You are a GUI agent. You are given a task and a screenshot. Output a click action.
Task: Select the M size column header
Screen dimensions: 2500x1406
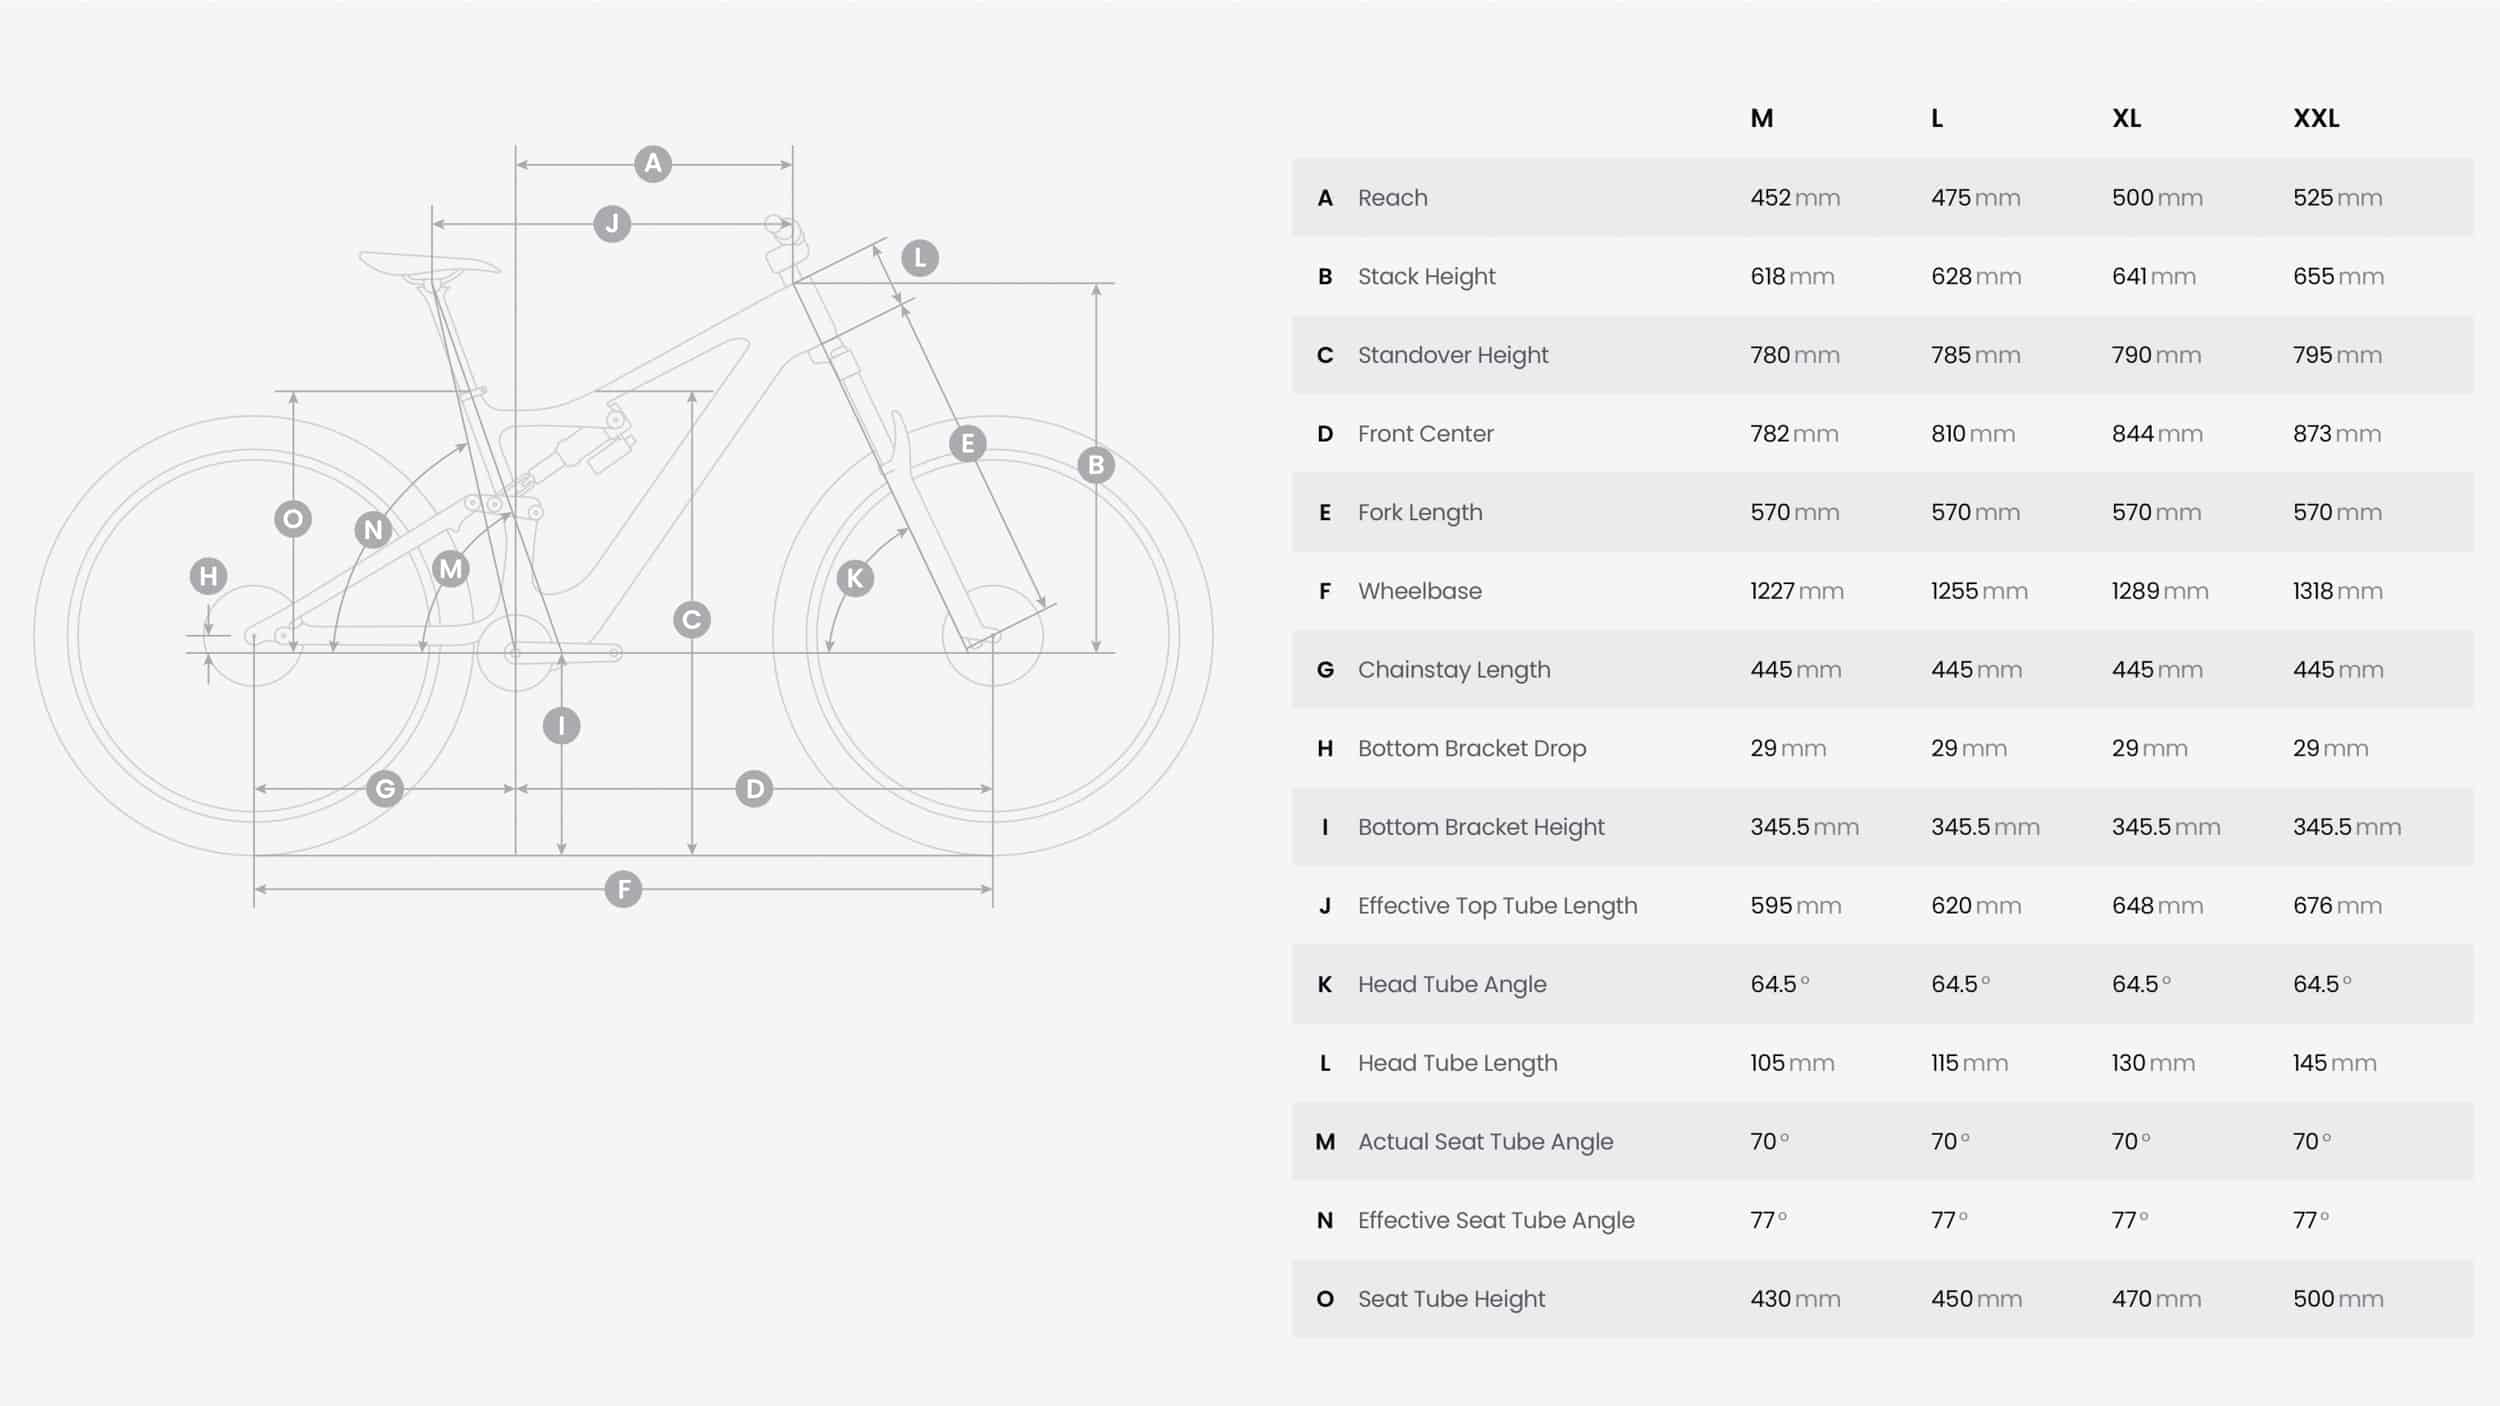[1762, 118]
